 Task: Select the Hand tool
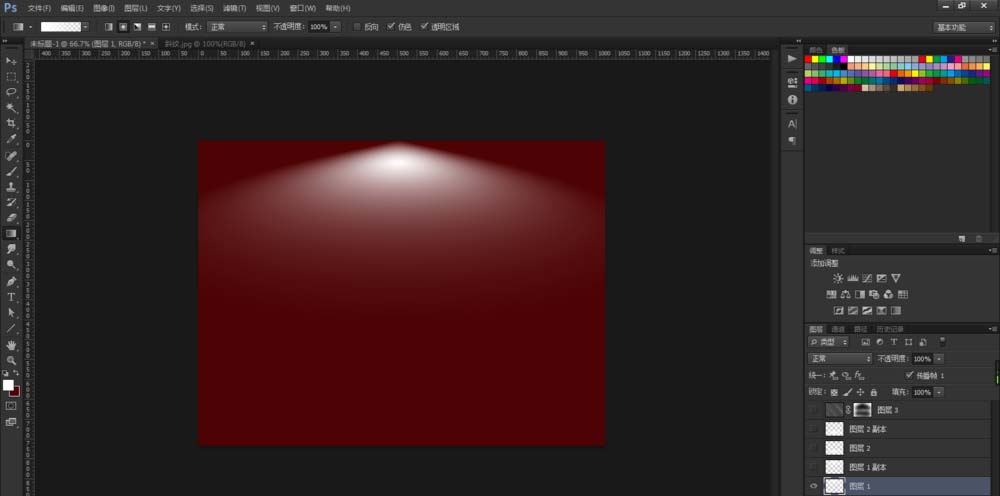[x=12, y=345]
